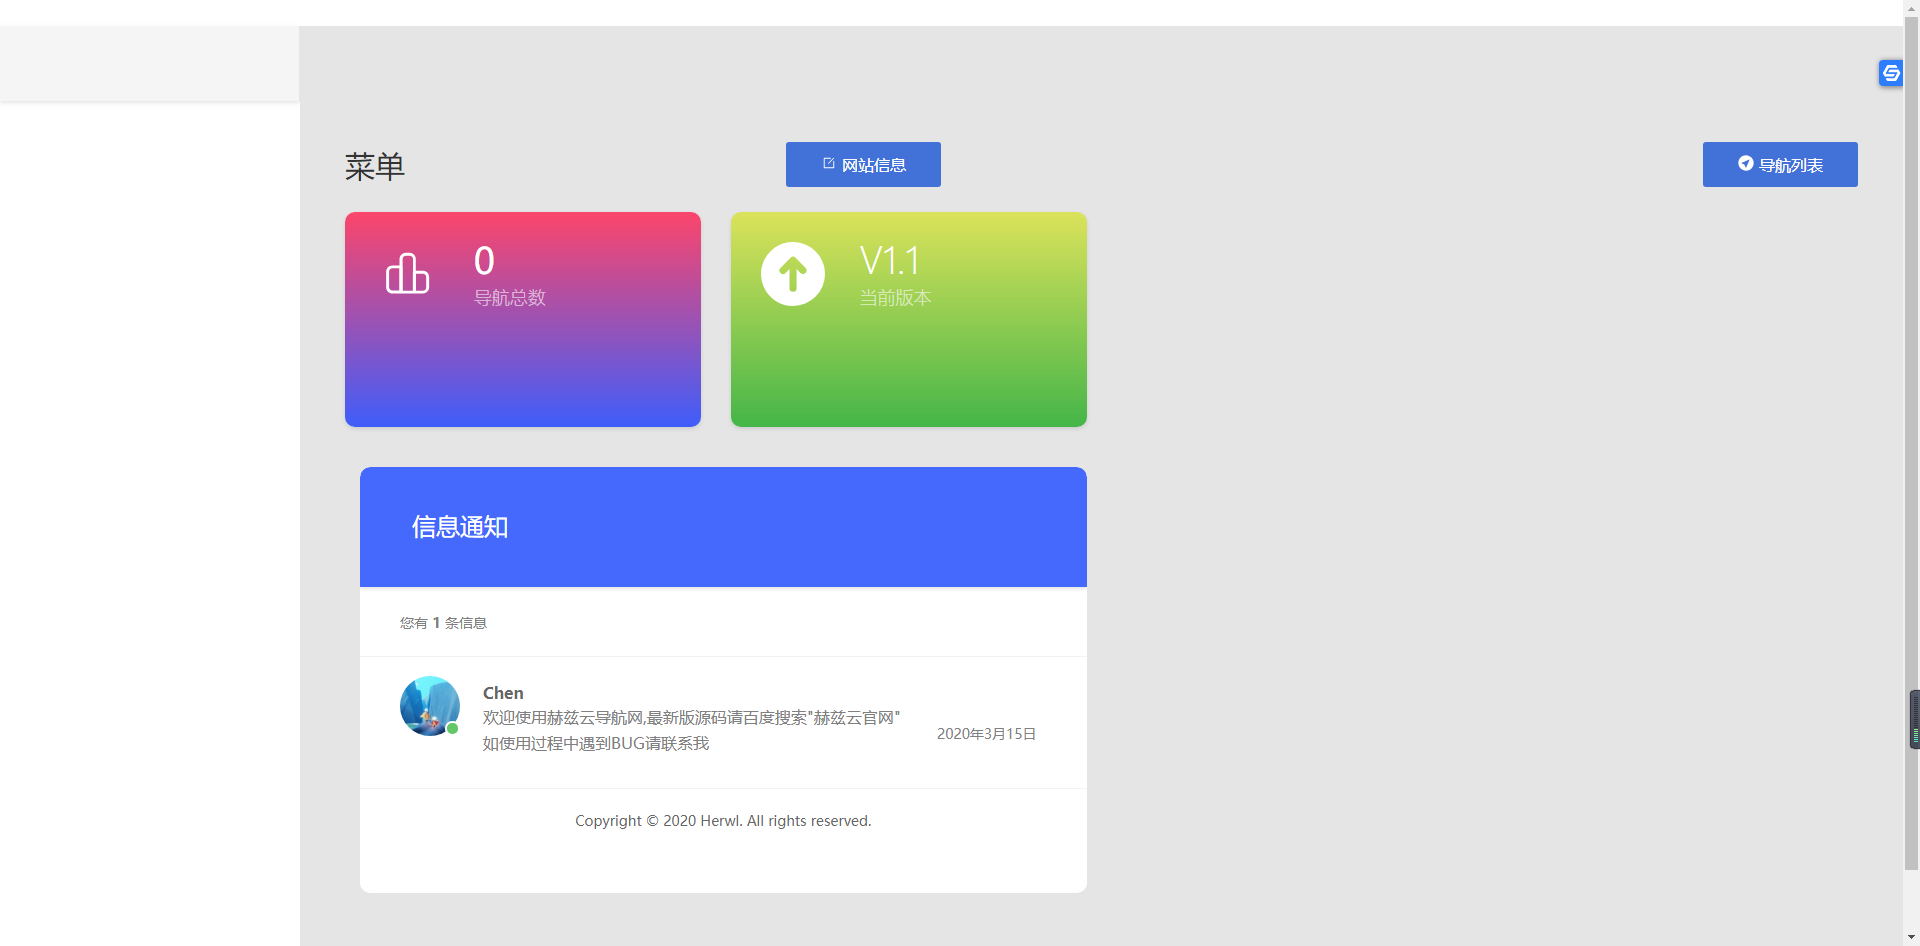Click the edit icon beside 网站信息

tap(828, 163)
